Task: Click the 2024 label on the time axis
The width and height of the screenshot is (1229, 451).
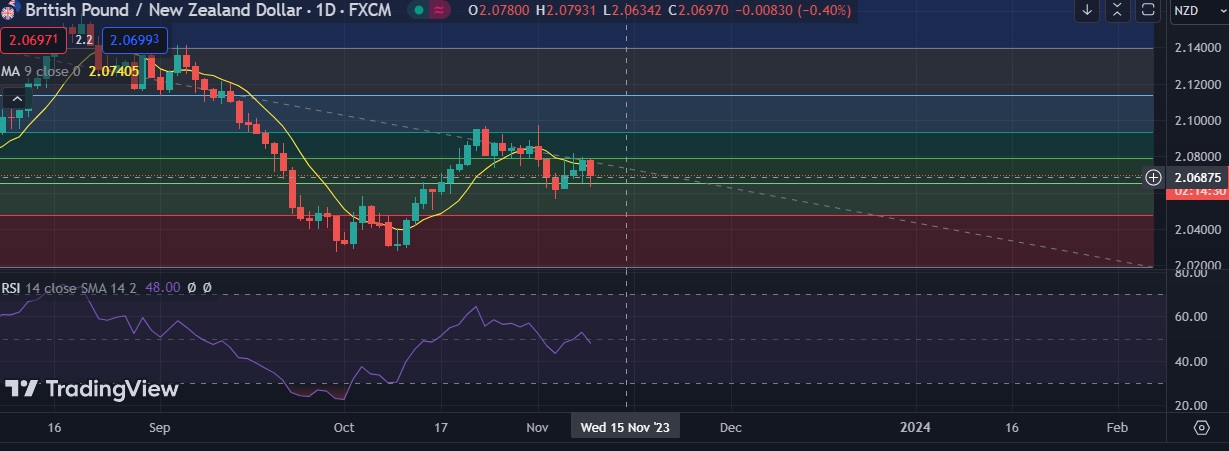Action: tap(915, 427)
